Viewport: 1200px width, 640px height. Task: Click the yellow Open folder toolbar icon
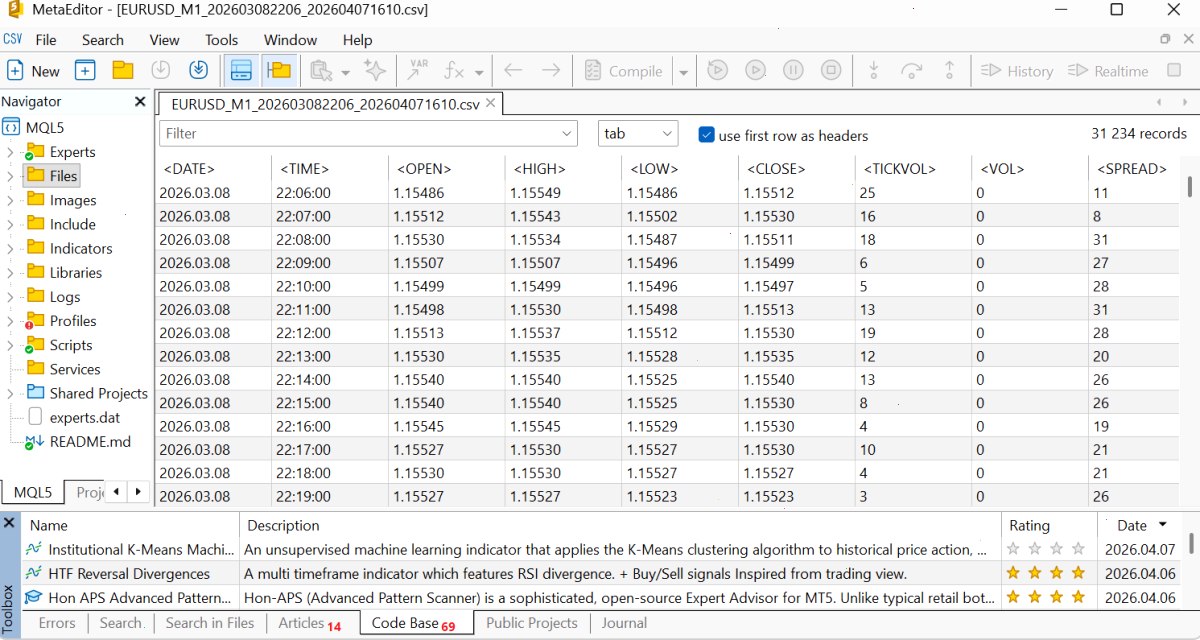(123, 71)
